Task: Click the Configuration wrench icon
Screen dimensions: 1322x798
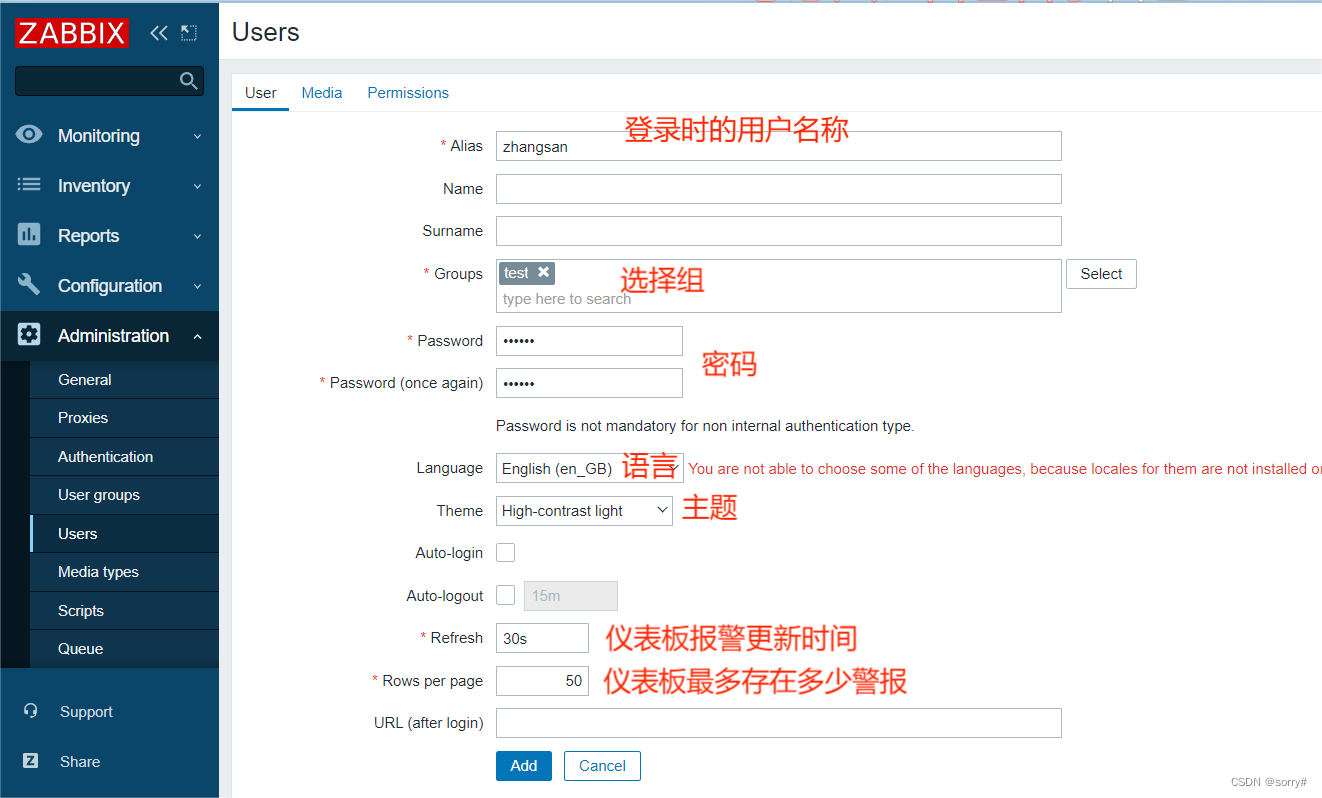Action: [x=29, y=285]
